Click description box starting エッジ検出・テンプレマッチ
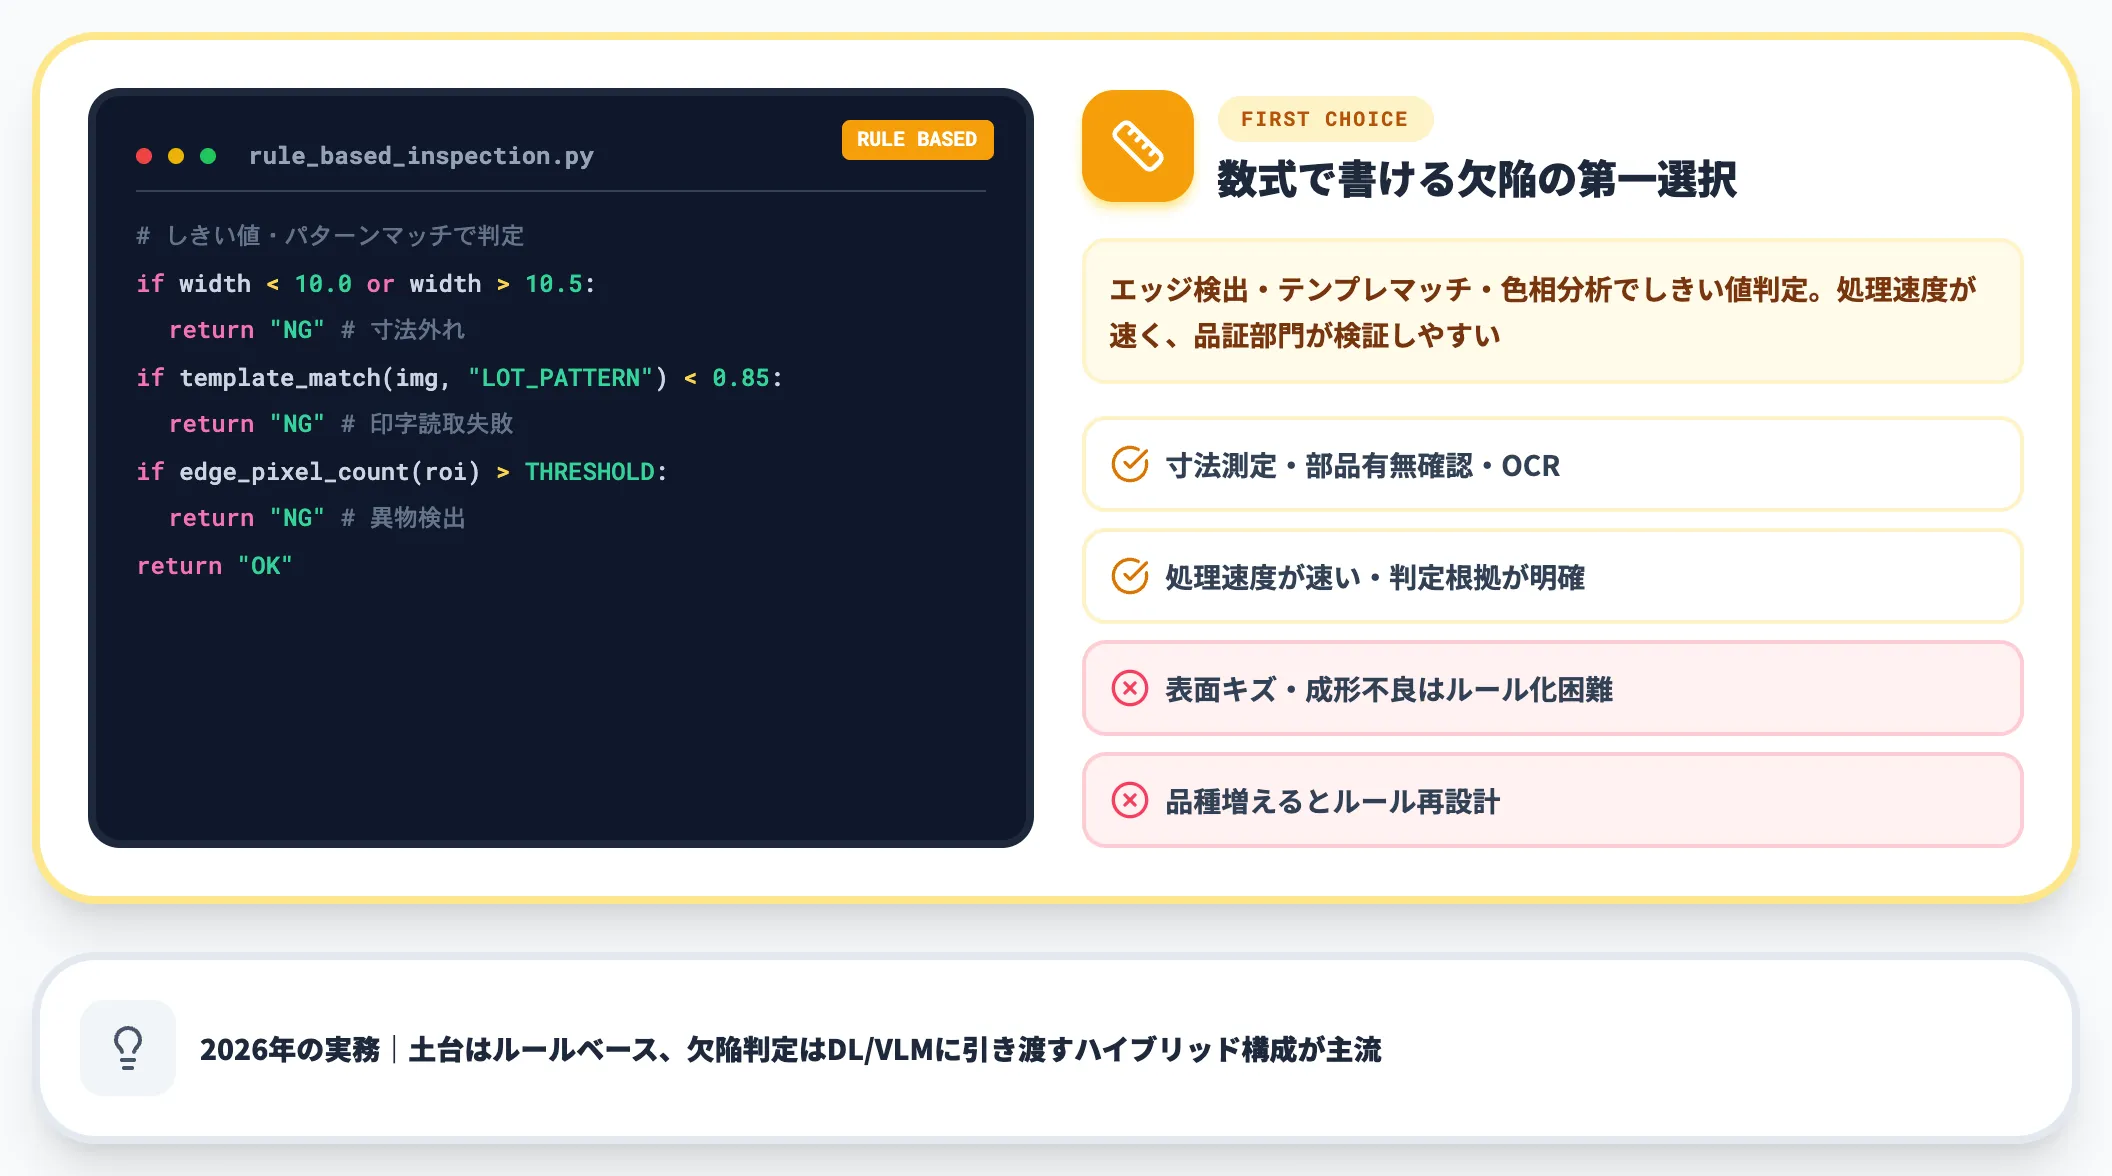 click(x=1552, y=311)
